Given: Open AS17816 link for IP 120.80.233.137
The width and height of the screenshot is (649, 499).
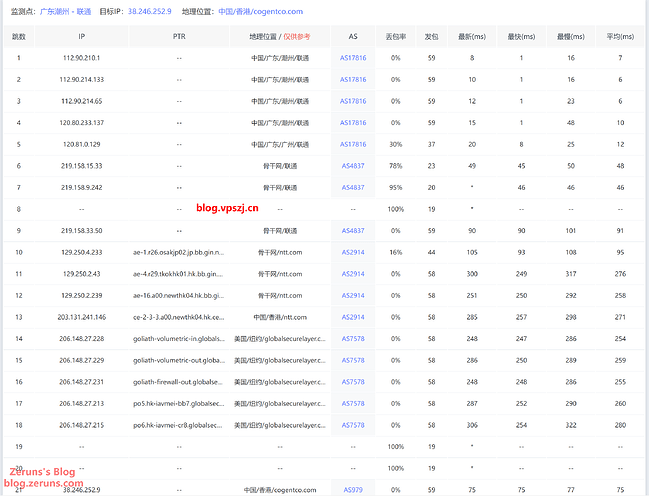Looking at the screenshot, I should pos(353,122).
